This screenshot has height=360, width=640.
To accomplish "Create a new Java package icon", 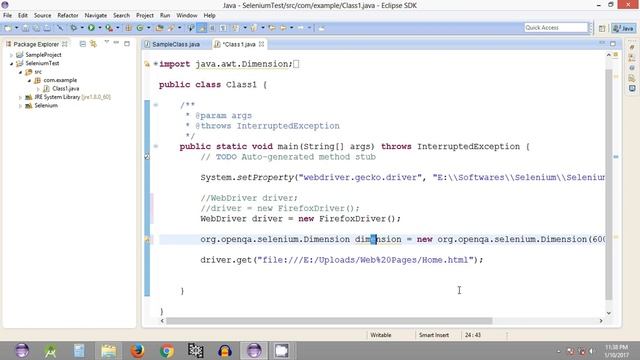I will 128,28.
